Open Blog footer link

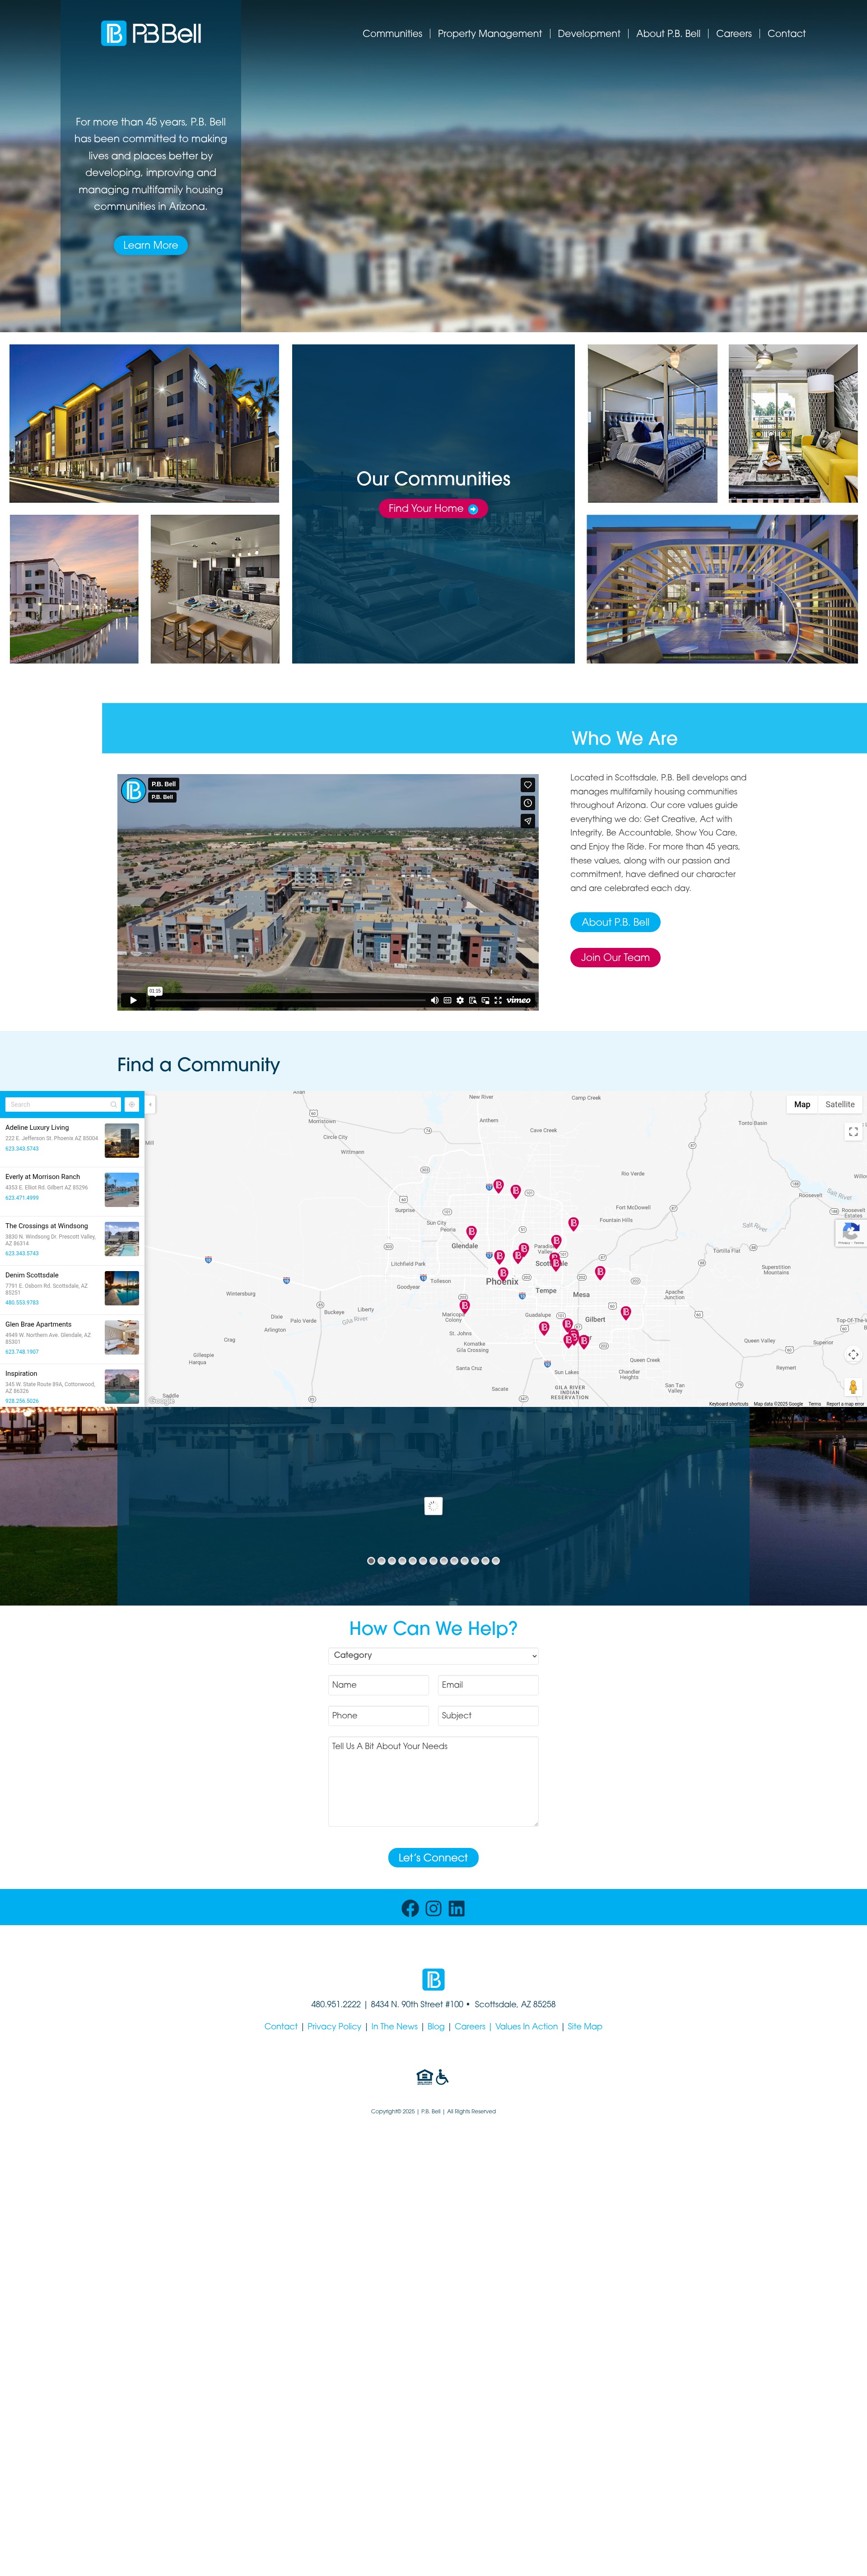tap(436, 2026)
